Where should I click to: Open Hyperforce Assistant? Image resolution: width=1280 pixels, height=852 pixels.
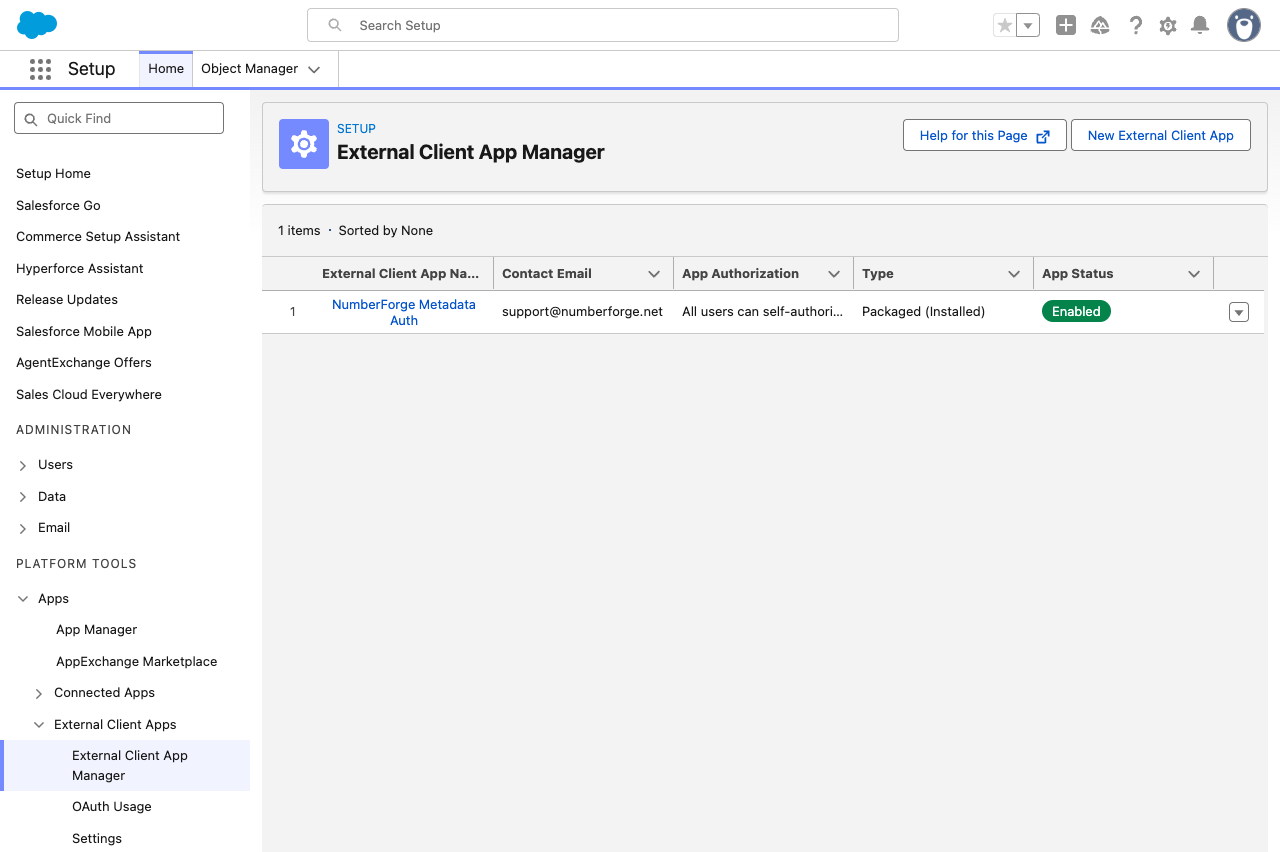click(x=80, y=268)
